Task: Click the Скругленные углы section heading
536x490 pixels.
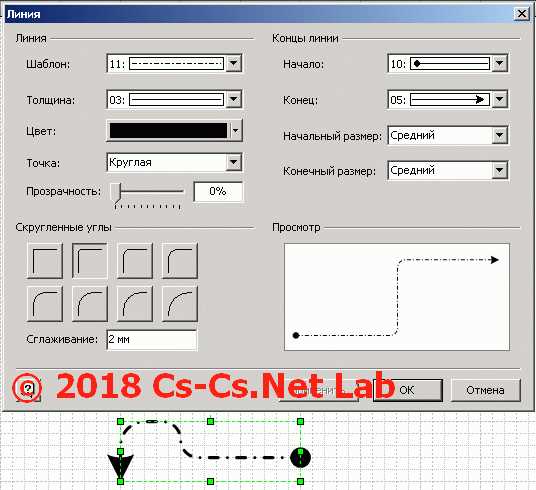Action: click(x=64, y=227)
